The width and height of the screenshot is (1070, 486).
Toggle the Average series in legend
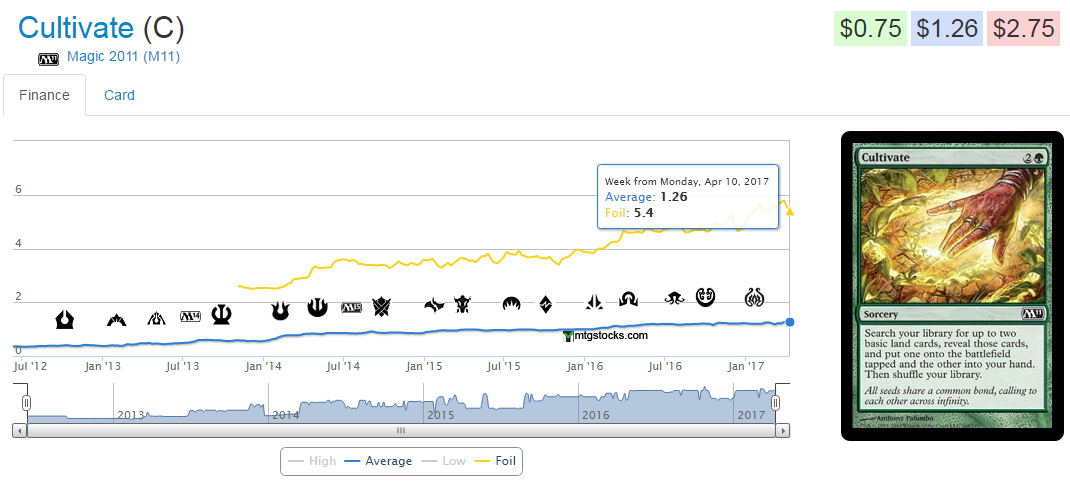pos(378,461)
